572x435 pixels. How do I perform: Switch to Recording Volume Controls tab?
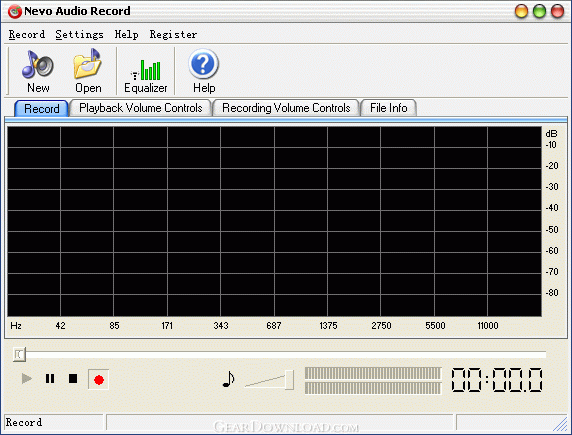(286, 108)
